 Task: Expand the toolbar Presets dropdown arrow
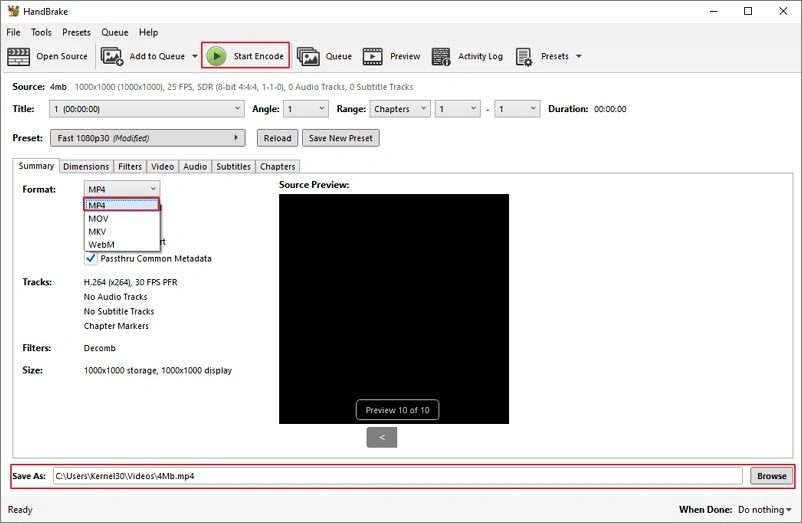point(578,56)
